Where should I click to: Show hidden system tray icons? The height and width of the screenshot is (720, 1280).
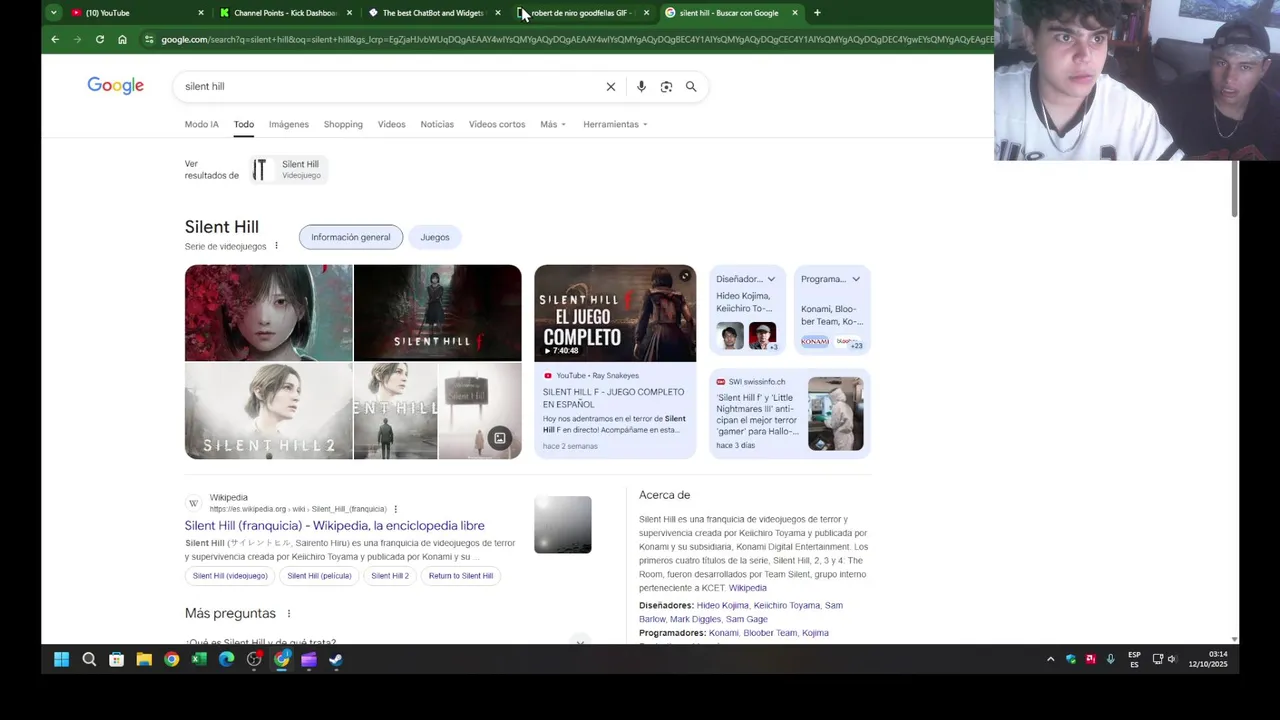tap(1050, 659)
